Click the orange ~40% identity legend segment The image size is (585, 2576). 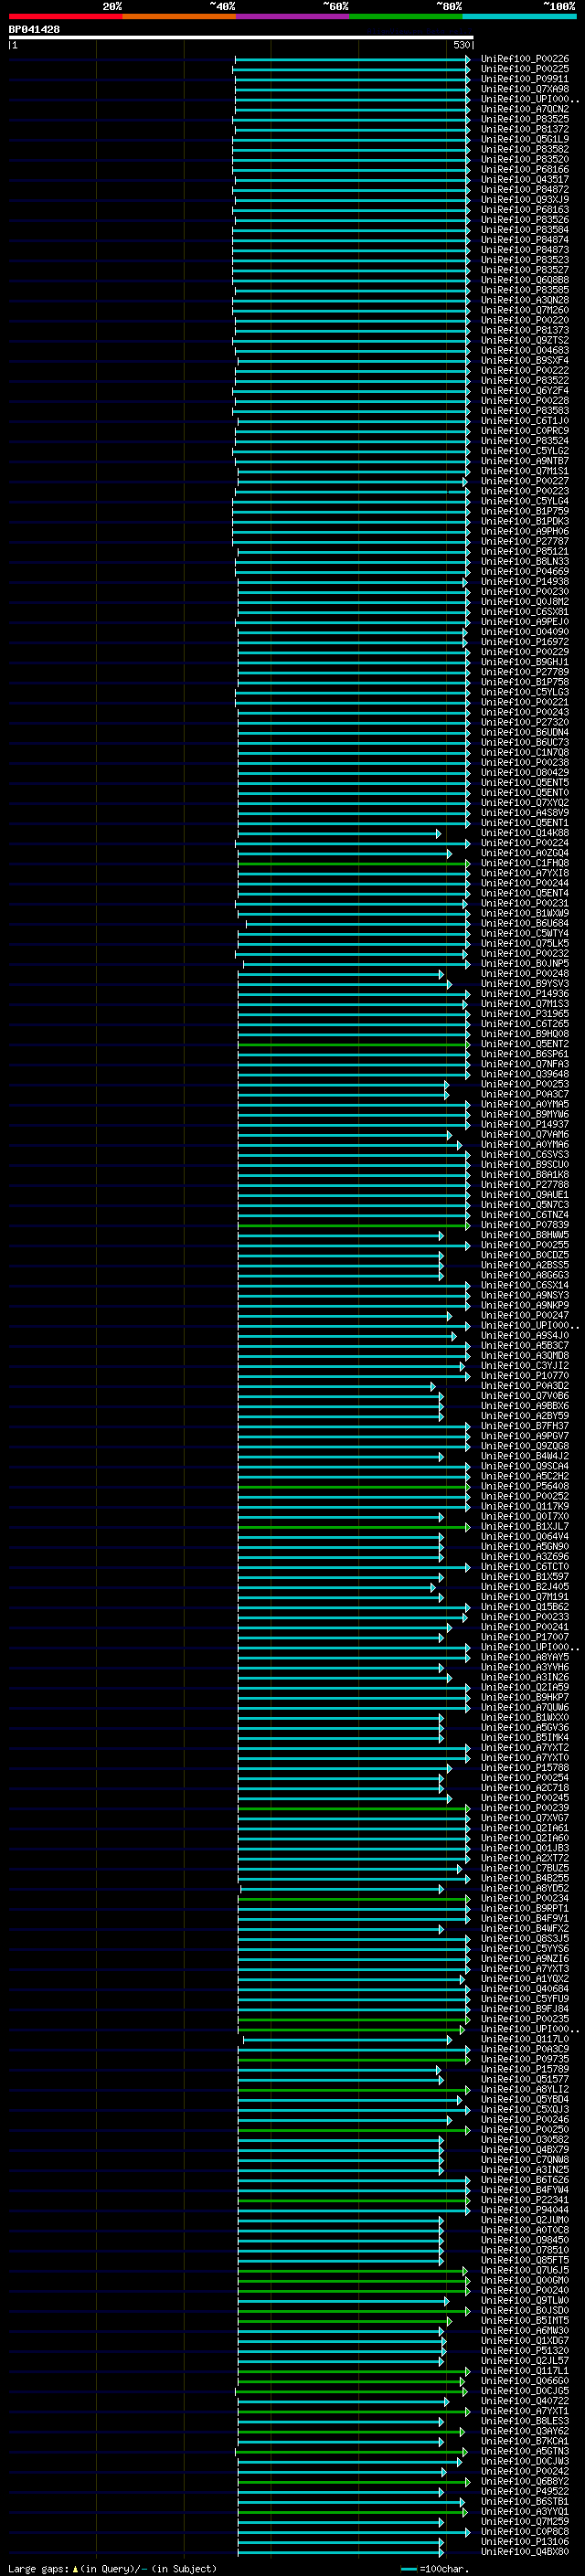click(179, 16)
